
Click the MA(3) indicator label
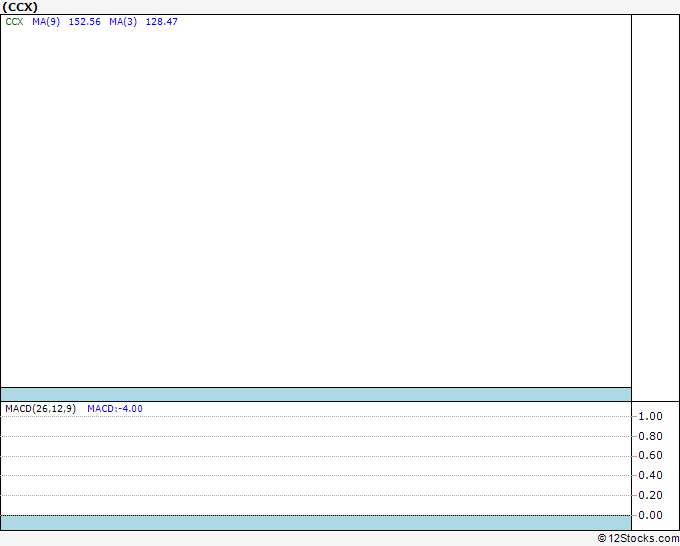(x=123, y=22)
